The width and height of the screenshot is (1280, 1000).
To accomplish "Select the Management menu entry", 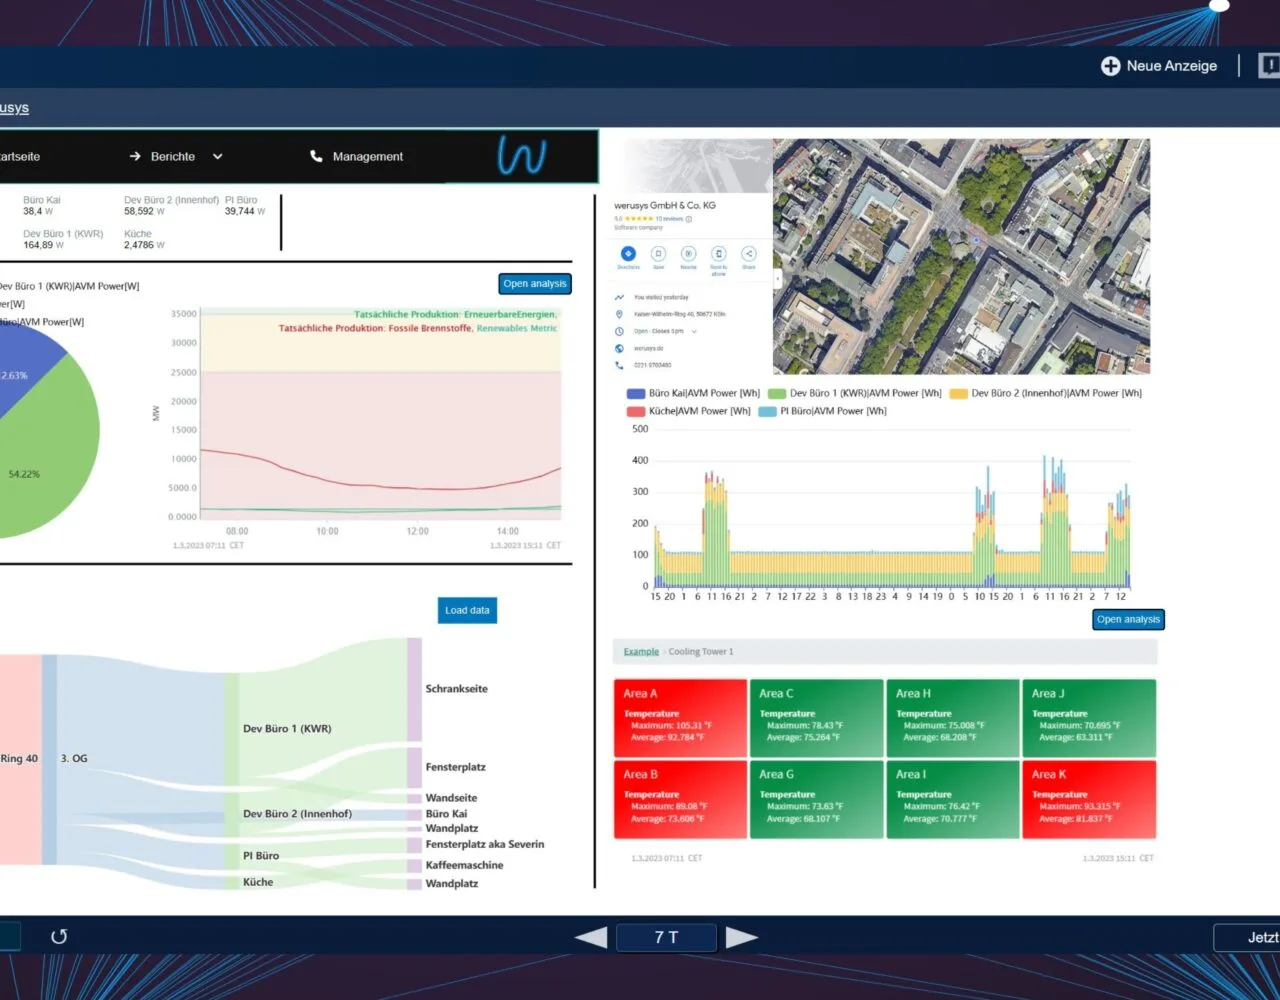I will click(x=368, y=156).
